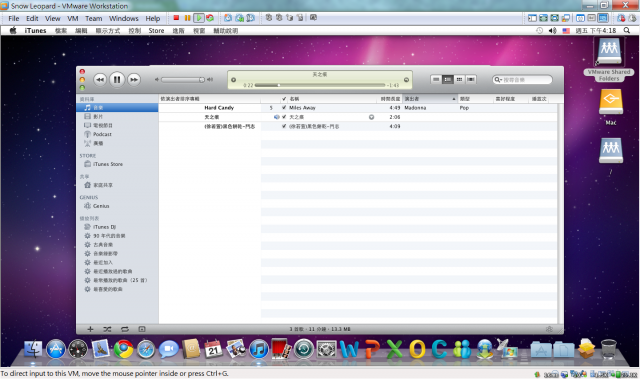Pause playback with the pause button
Image resolution: width=640 pixels, height=379 pixels.
click(x=117, y=79)
